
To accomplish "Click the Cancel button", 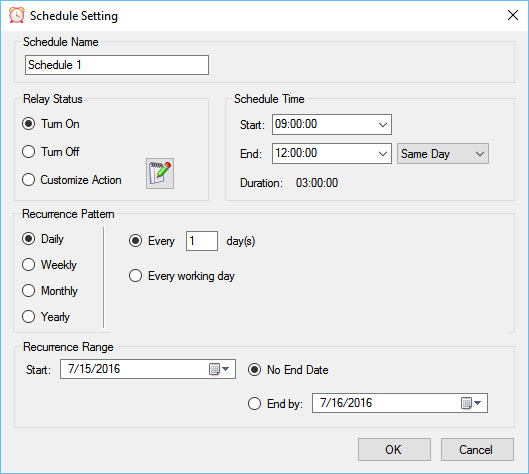I will [x=477, y=449].
